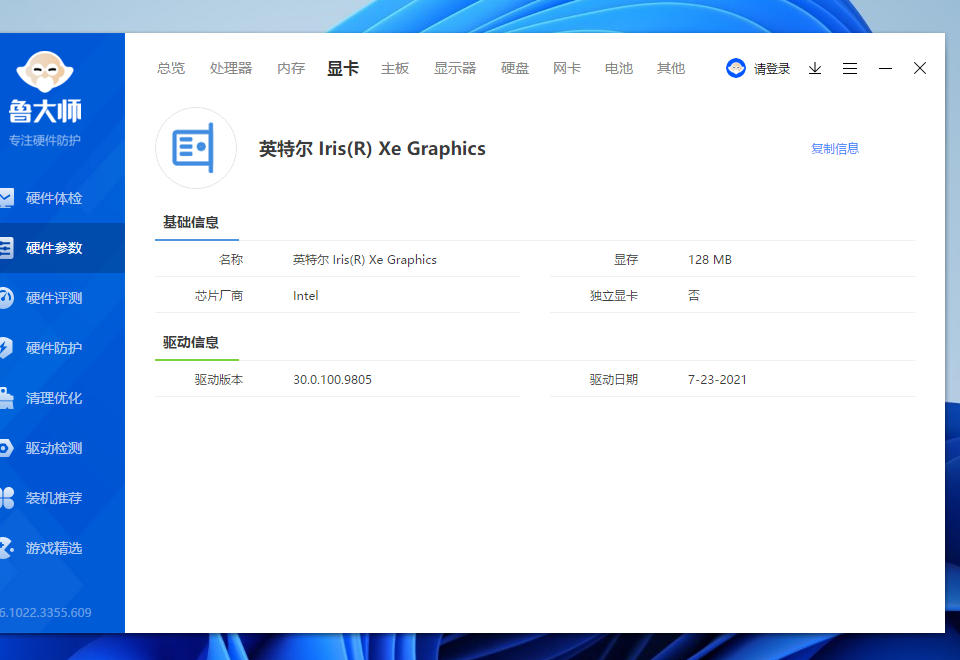Click the 基础信息 section header
Image resolution: width=960 pixels, height=660 pixels.
(191, 222)
